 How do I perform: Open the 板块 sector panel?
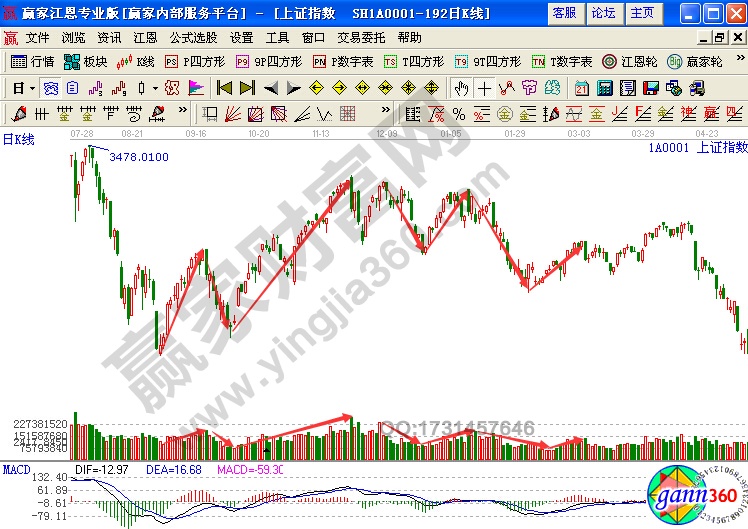tap(87, 62)
